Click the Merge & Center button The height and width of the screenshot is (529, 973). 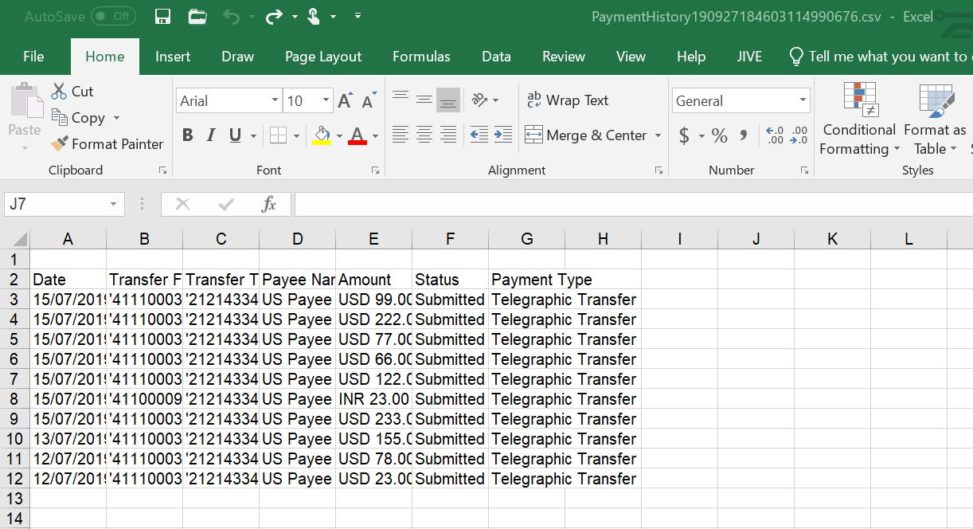(x=586, y=135)
